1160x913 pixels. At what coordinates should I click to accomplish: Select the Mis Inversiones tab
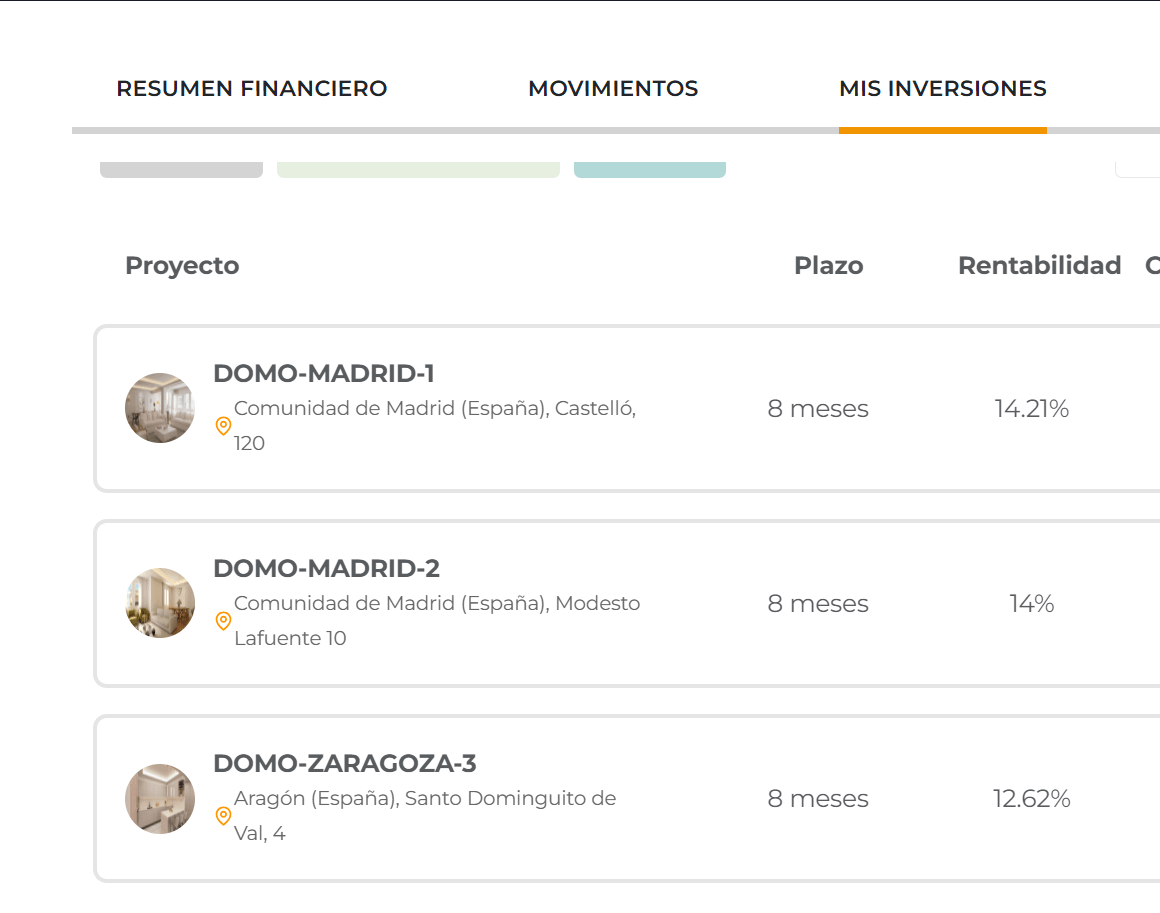point(942,89)
